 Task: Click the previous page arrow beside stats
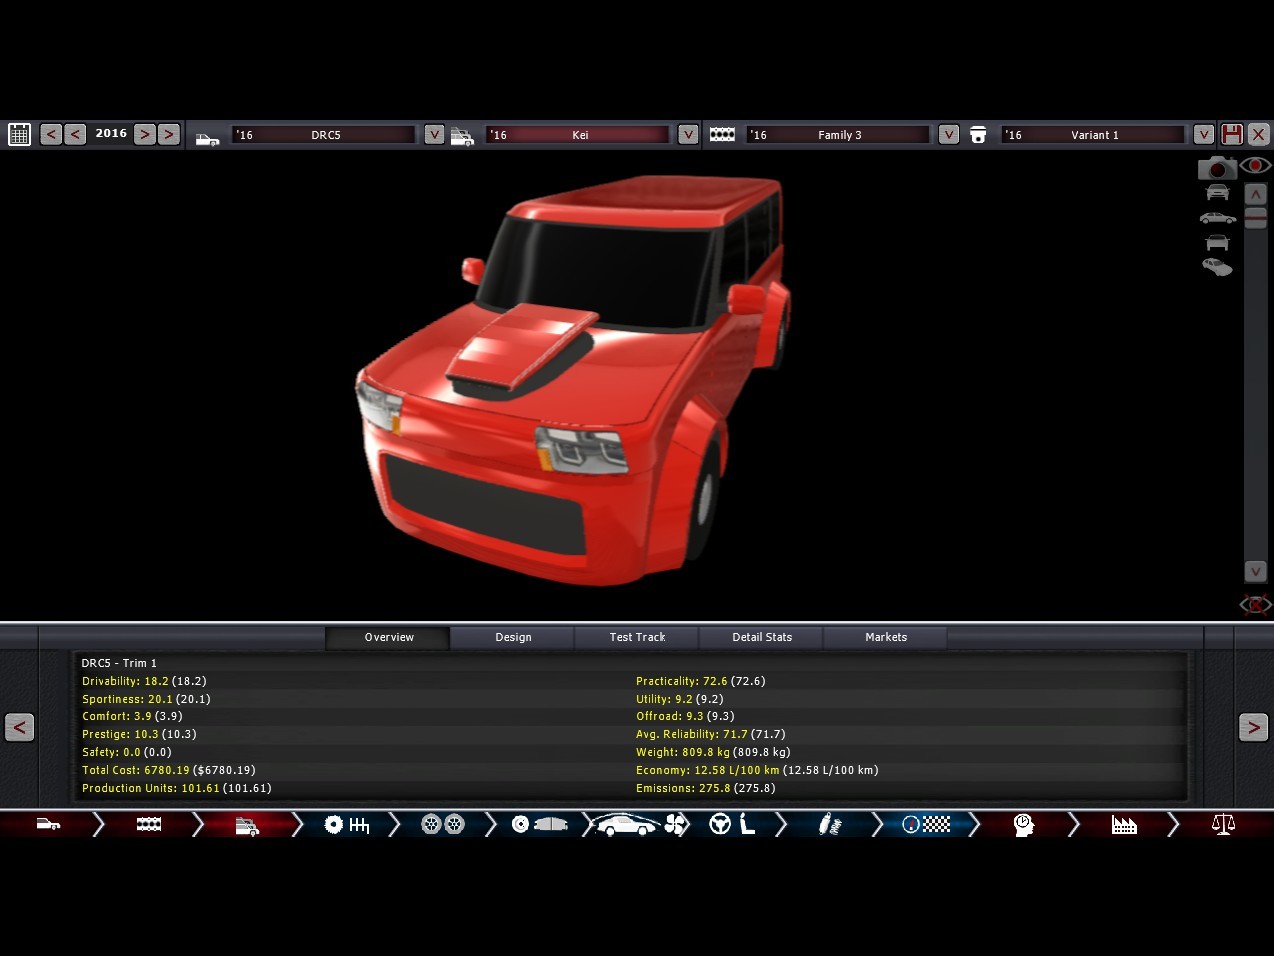coord(19,727)
